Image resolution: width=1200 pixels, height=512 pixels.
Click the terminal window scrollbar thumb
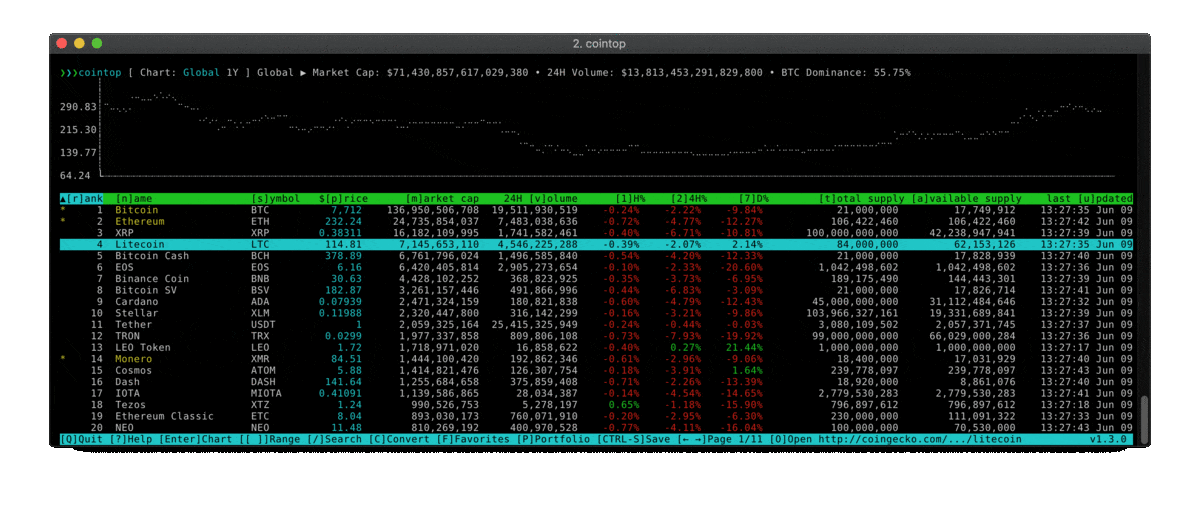tap(1144, 418)
